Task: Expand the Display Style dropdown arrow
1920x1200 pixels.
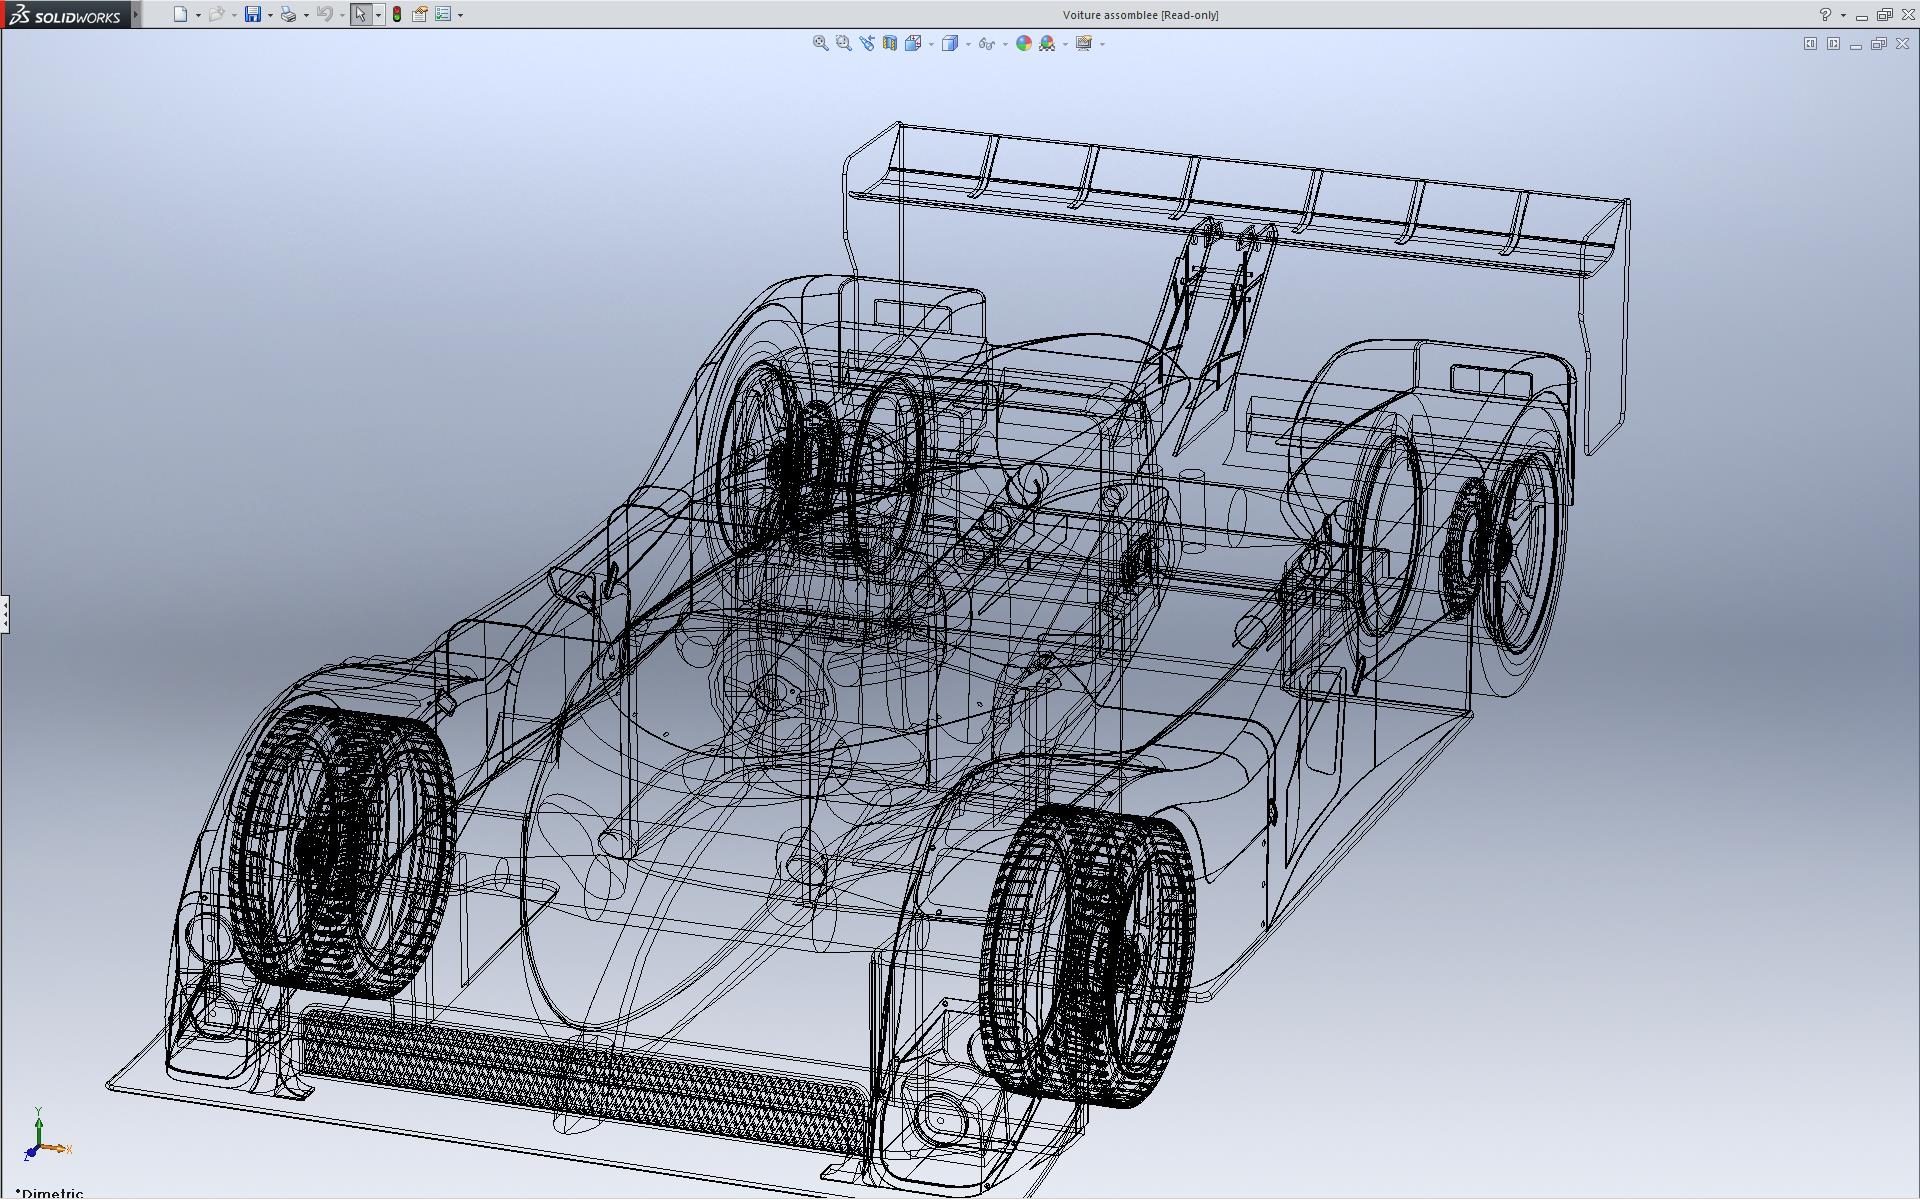Action: click(x=968, y=44)
